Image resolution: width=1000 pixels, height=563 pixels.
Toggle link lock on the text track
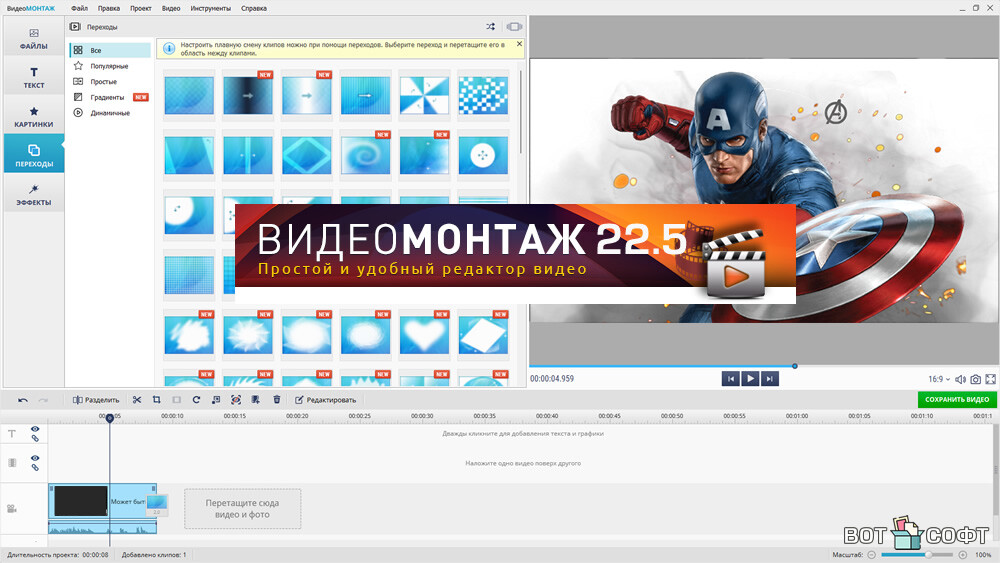[x=35, y=439]
